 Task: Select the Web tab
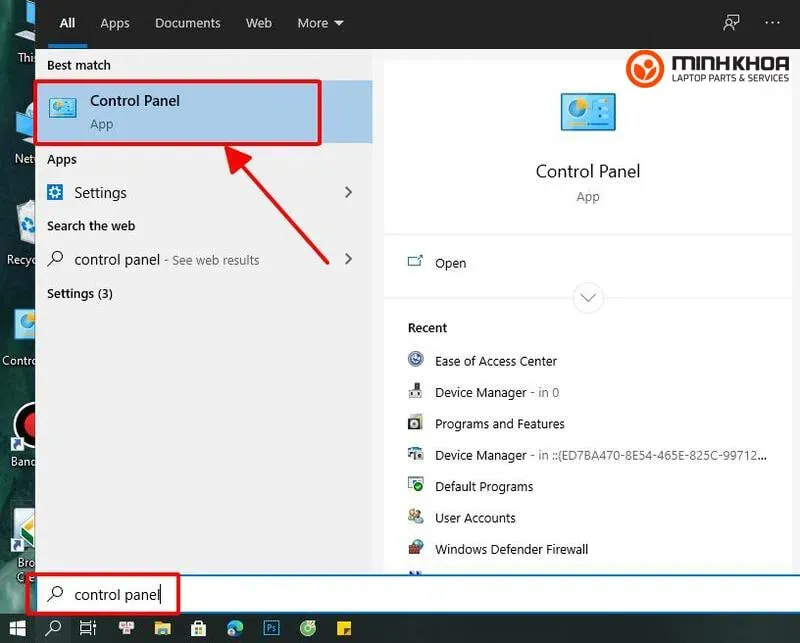pyautogui.click(x=259, y=23)
